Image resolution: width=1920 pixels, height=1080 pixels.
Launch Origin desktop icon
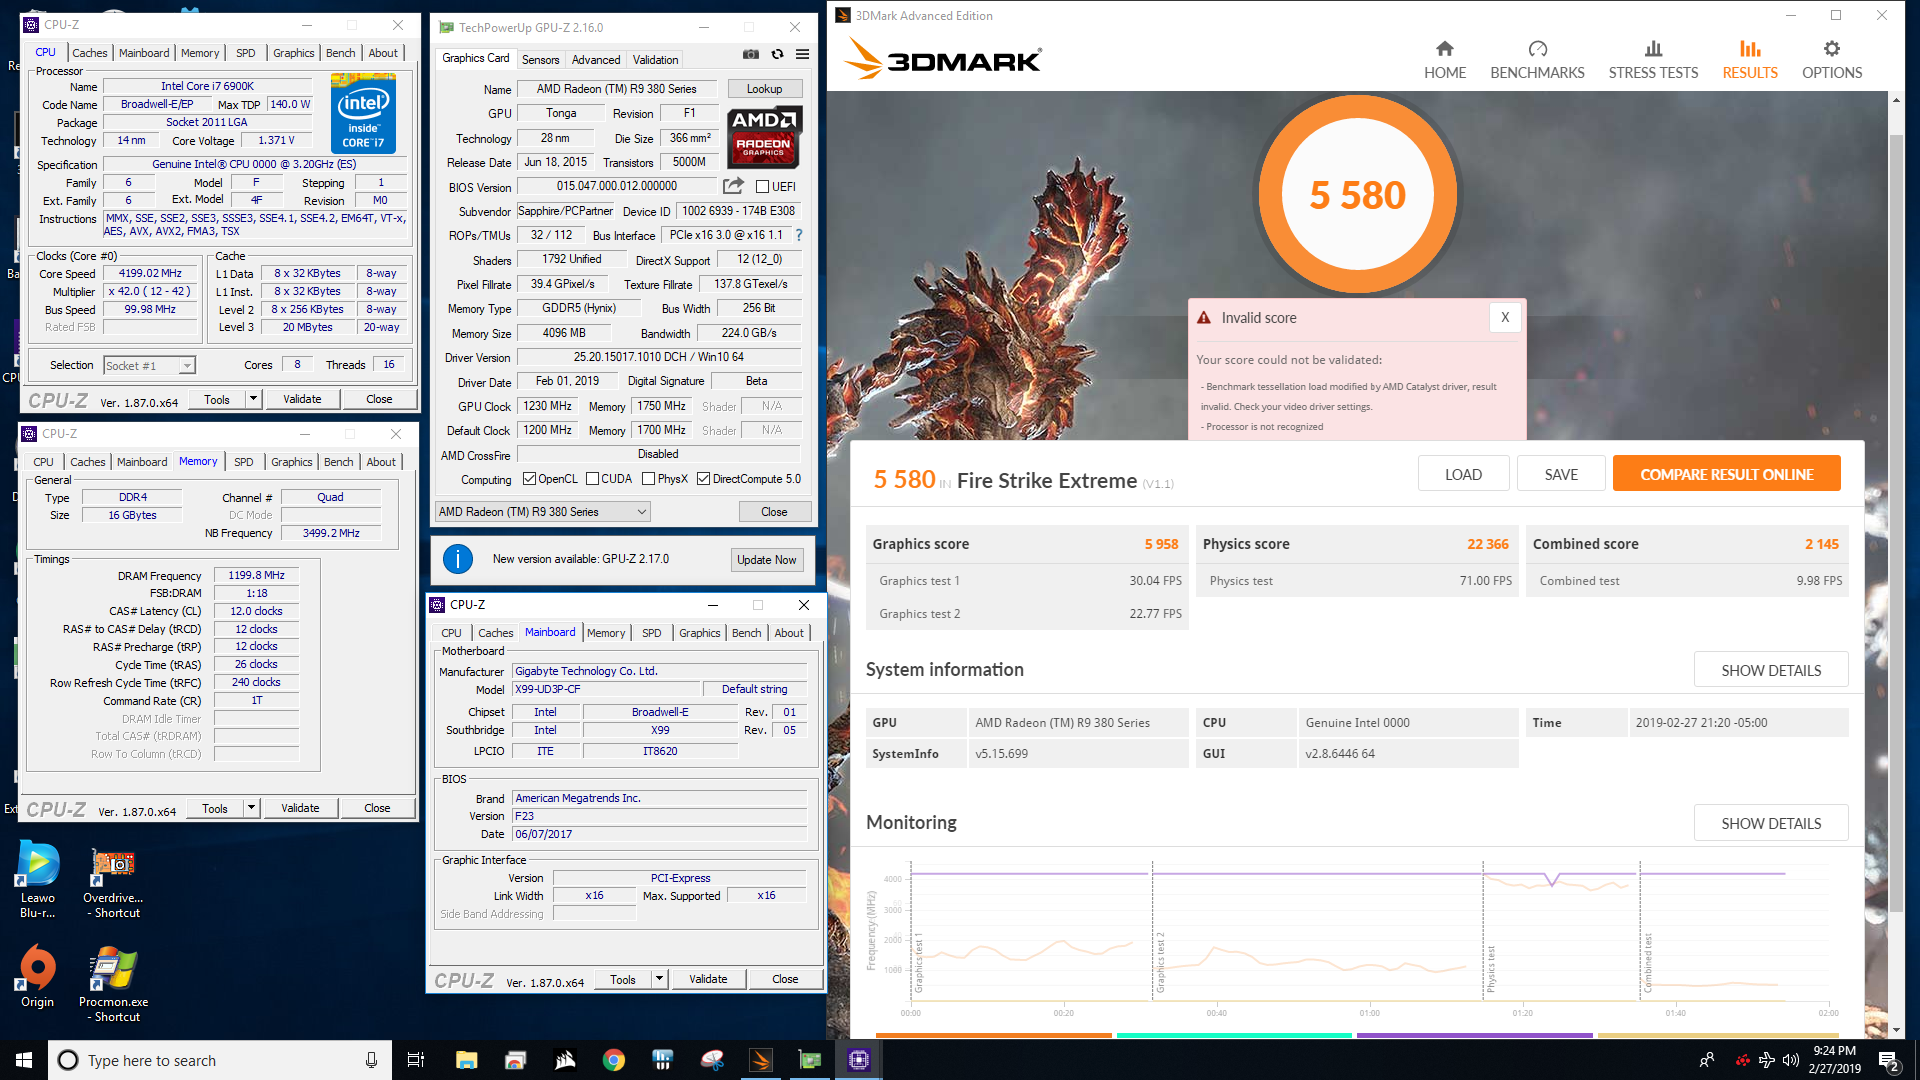tap(38, 977)
